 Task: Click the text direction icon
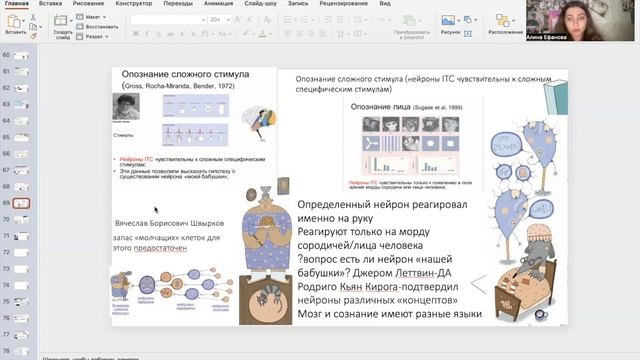point(341,34)
